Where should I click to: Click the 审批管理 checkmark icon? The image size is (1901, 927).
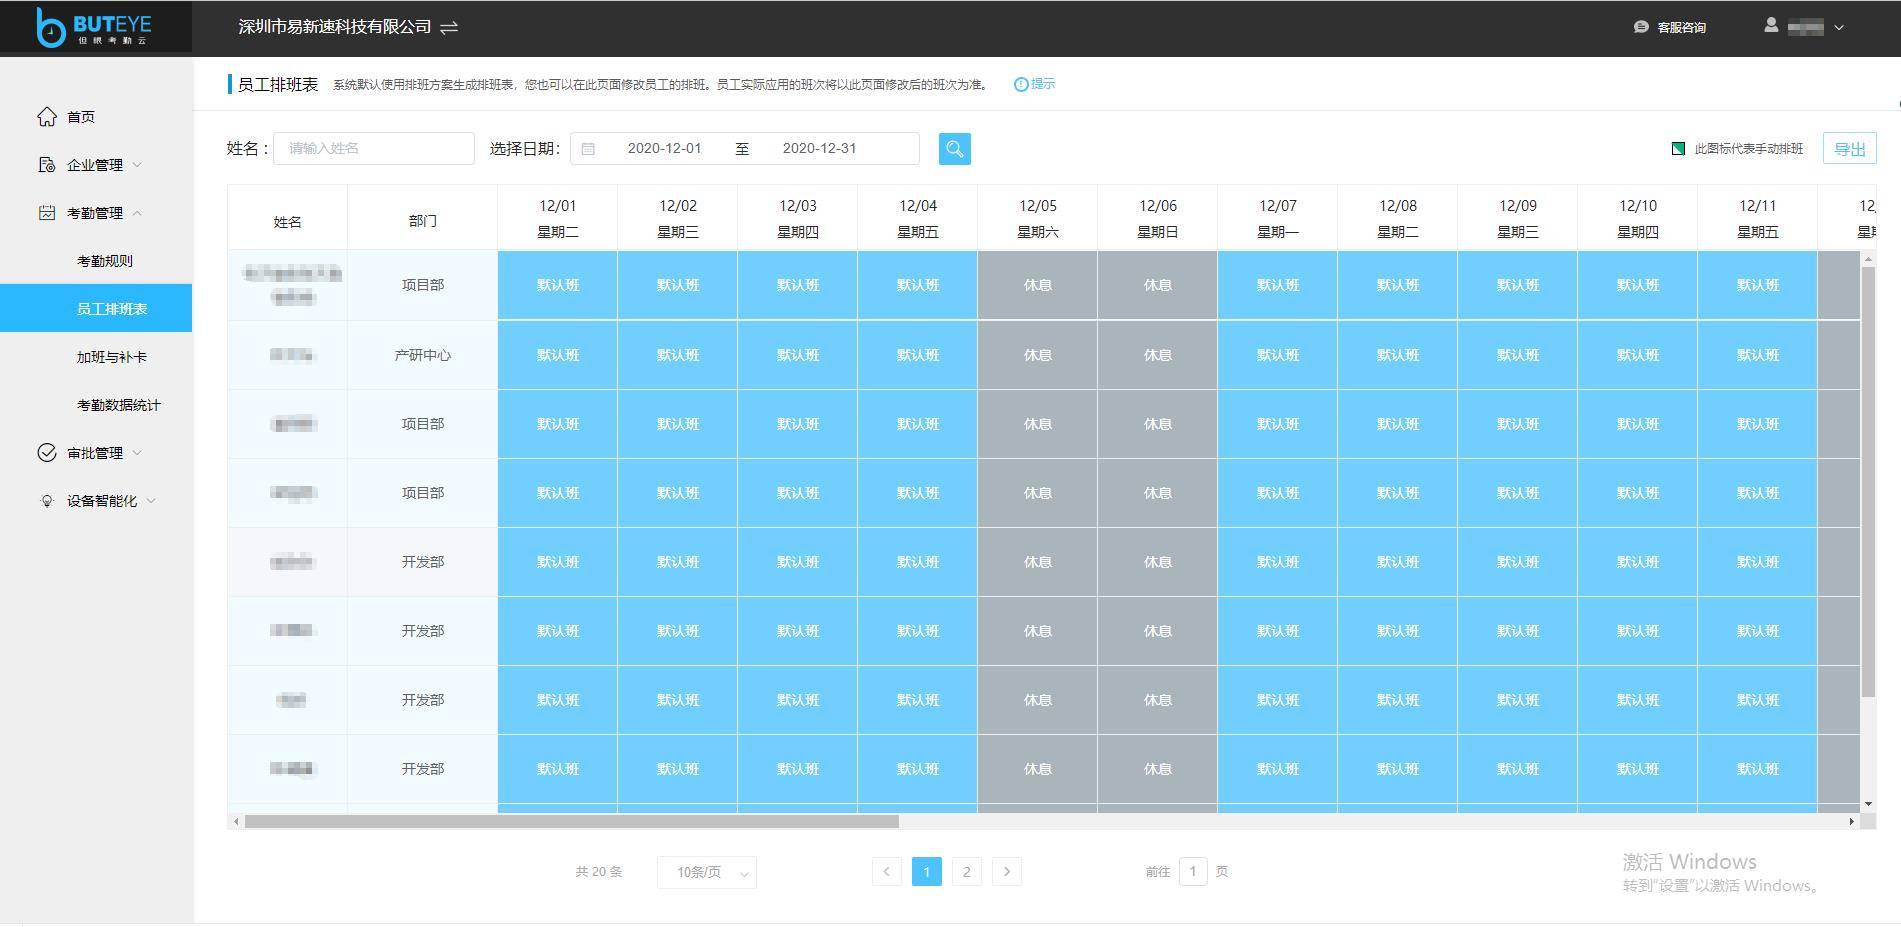coord(47,452)
